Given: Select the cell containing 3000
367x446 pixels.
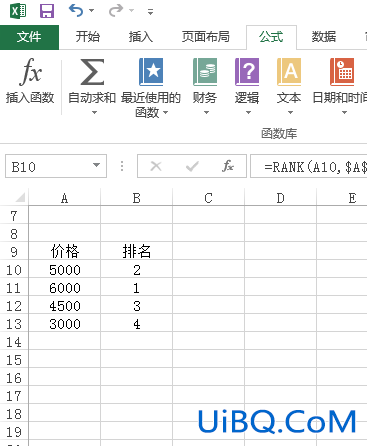Looking at the screenshot, I should coord(65,324).
